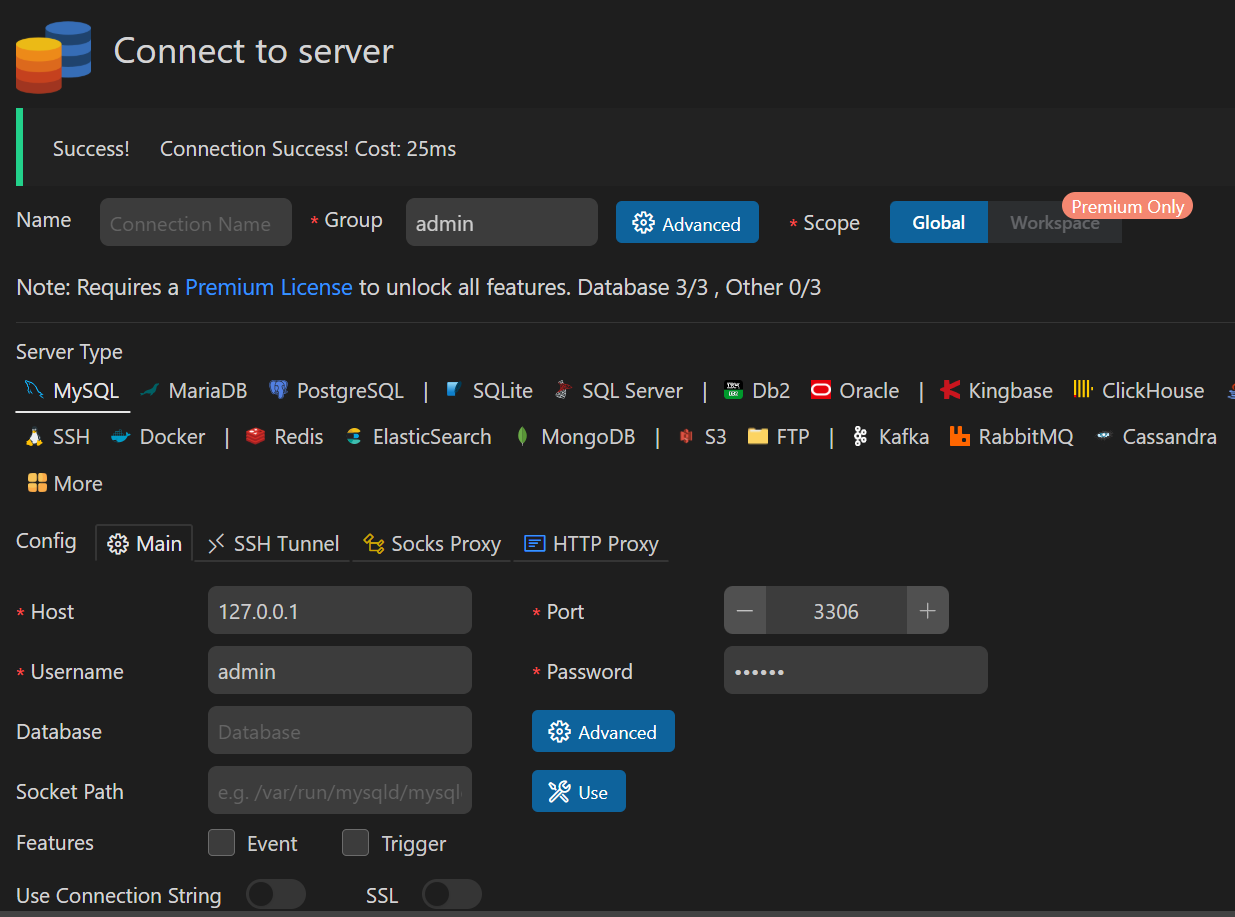Image resolution: width=1235 pixels, height=917 pixels.
Task: Choose Db2 server type
Action: tap(757, 391)
